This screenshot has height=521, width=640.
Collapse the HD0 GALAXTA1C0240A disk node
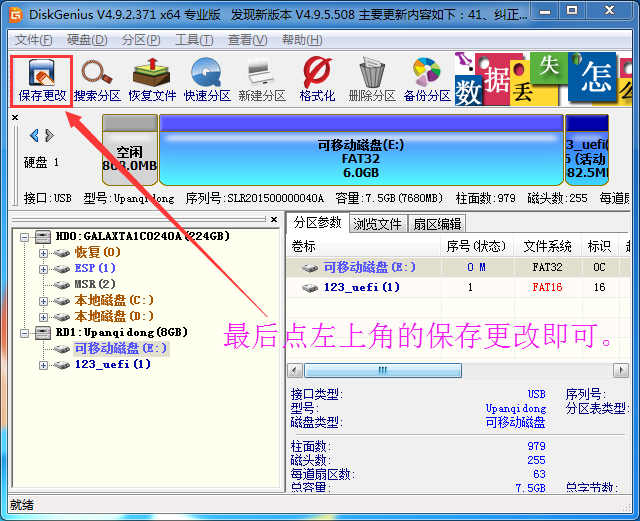click(24, 237)
